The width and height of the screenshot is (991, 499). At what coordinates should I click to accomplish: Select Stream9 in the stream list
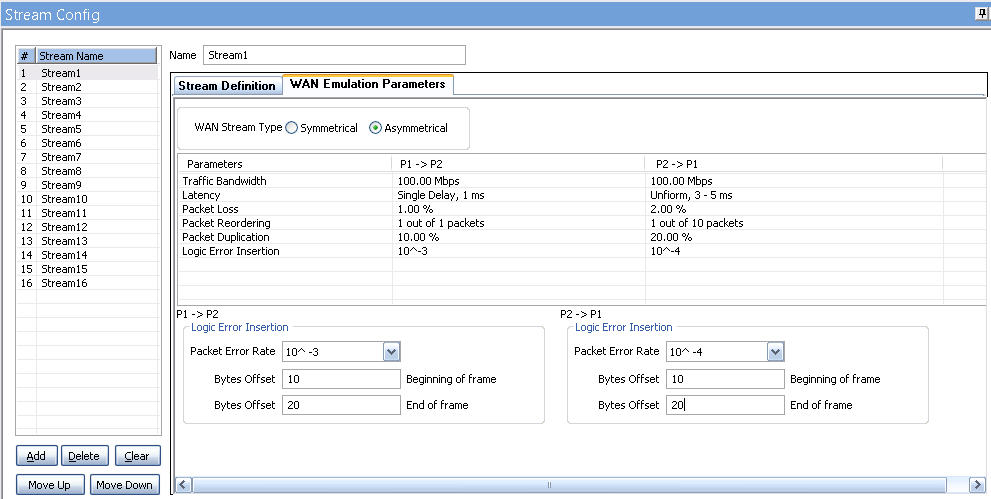click(x=87, y=185)
